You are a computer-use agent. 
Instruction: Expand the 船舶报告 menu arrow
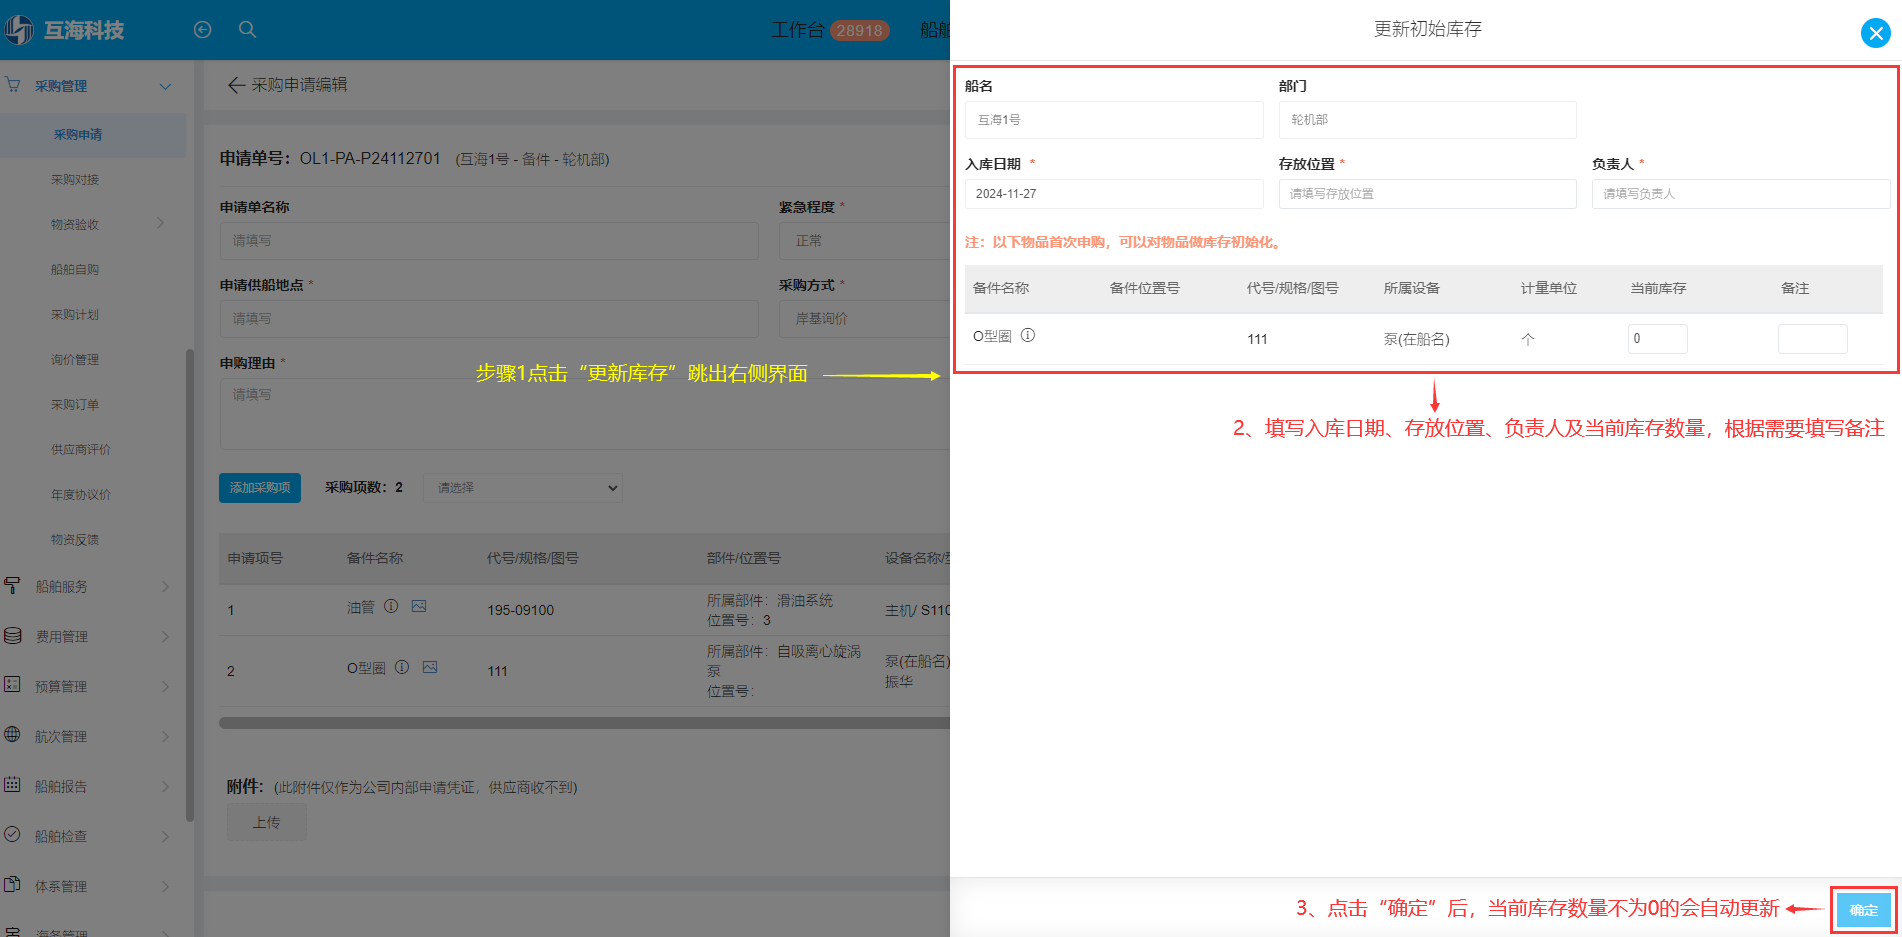tap(165, 786)
